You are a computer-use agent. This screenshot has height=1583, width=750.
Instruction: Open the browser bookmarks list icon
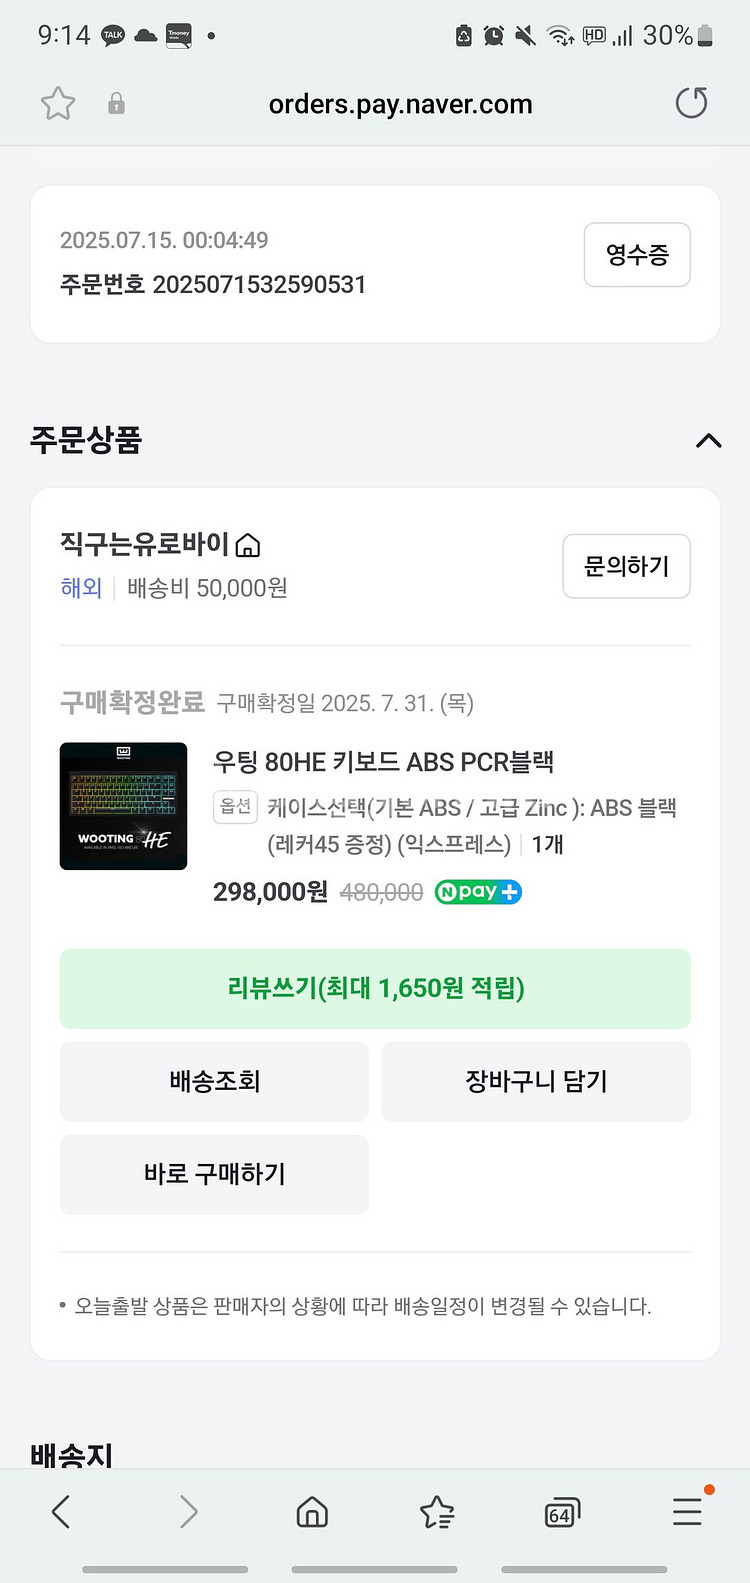[x=437, y=1512]
